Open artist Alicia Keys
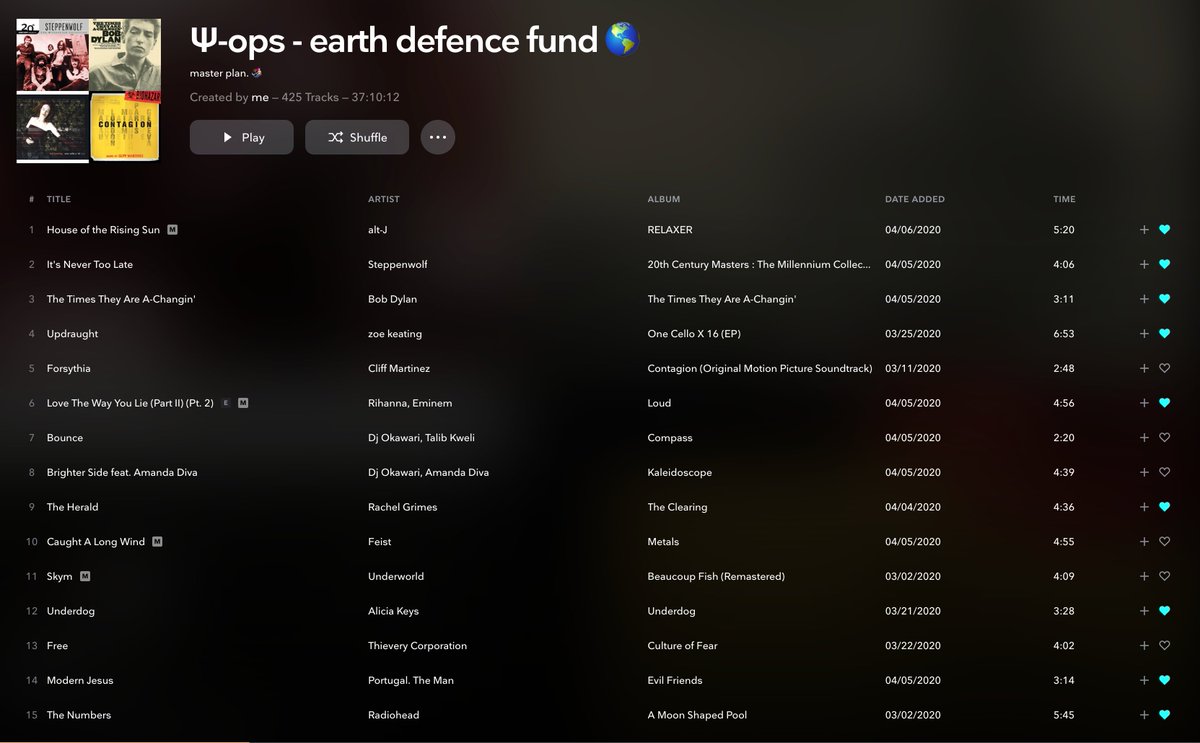This screenshot has width=1200, height=743. click(393, 611)
